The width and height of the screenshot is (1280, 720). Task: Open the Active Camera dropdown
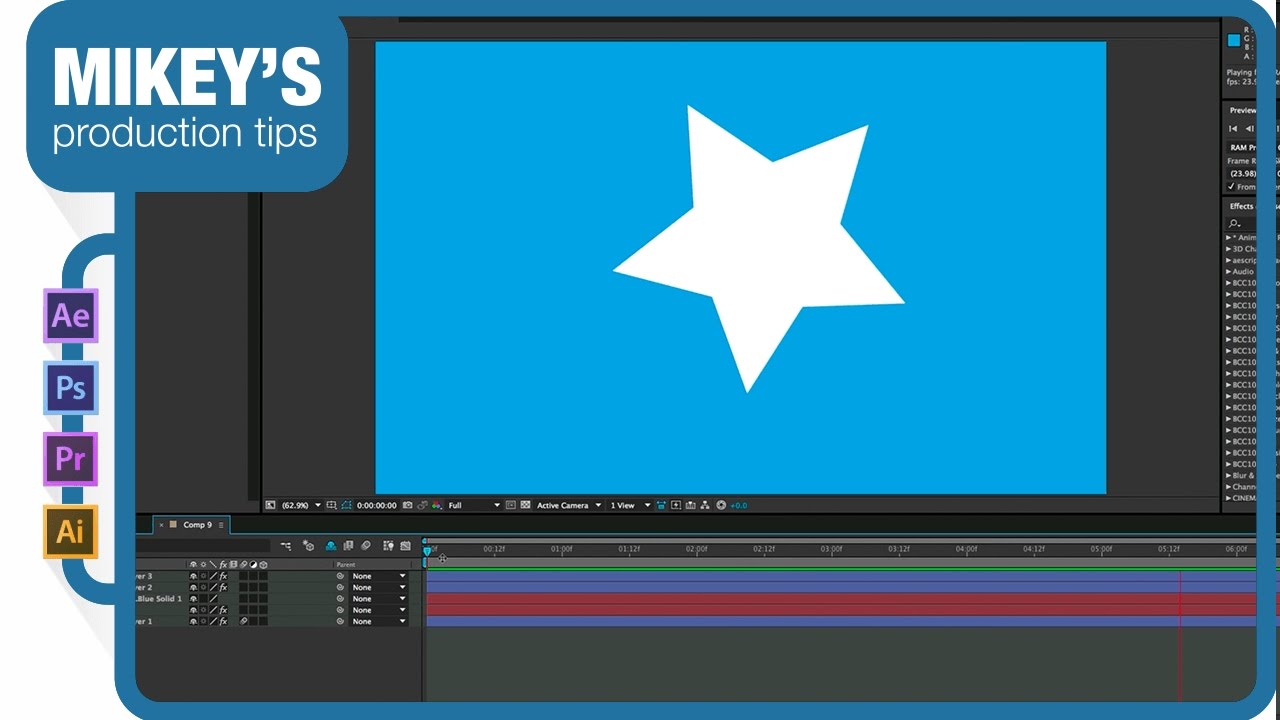[x=569, y=505]
